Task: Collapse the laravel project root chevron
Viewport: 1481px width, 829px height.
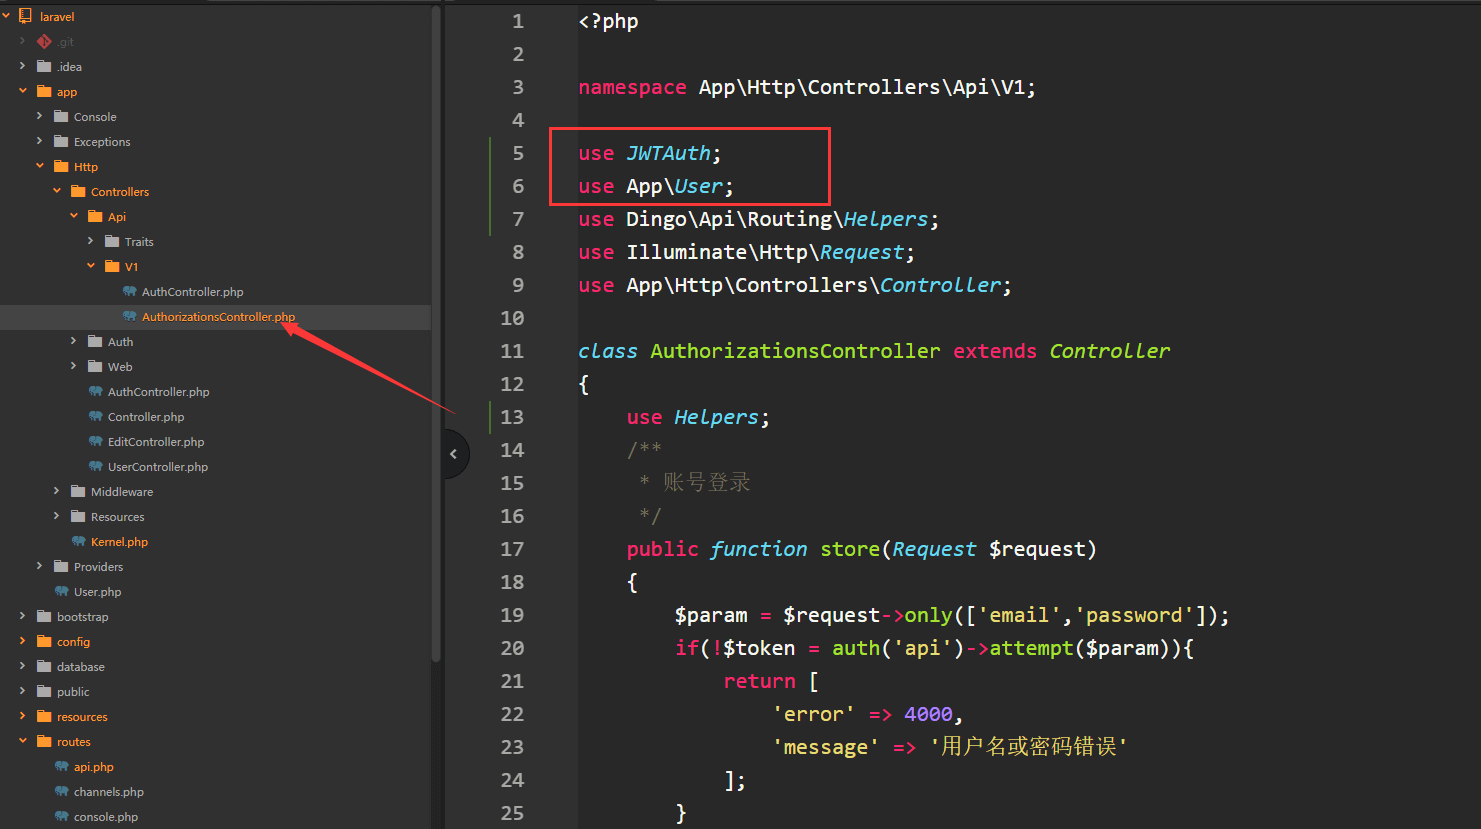Action: [6, 16]
